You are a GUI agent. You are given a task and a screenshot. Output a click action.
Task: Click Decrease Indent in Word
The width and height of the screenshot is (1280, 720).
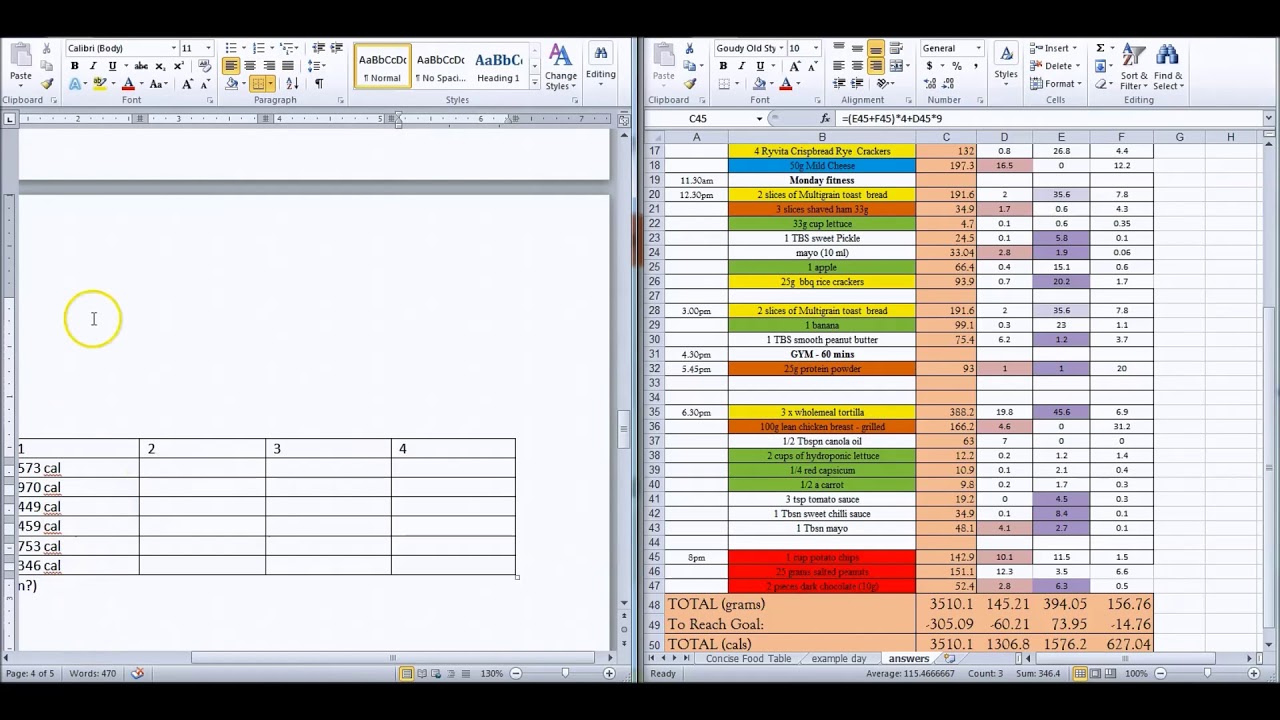click(319, 48)
